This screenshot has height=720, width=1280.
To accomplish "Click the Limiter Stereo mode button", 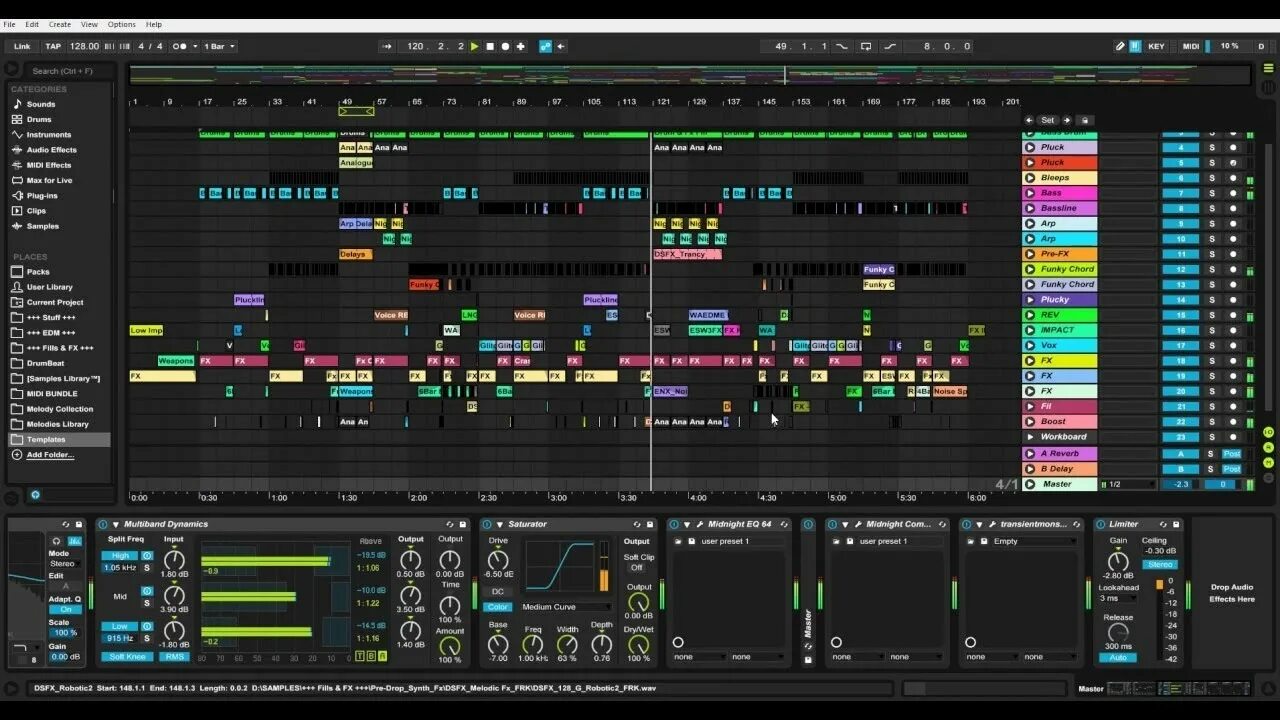I will (1160, 564).
